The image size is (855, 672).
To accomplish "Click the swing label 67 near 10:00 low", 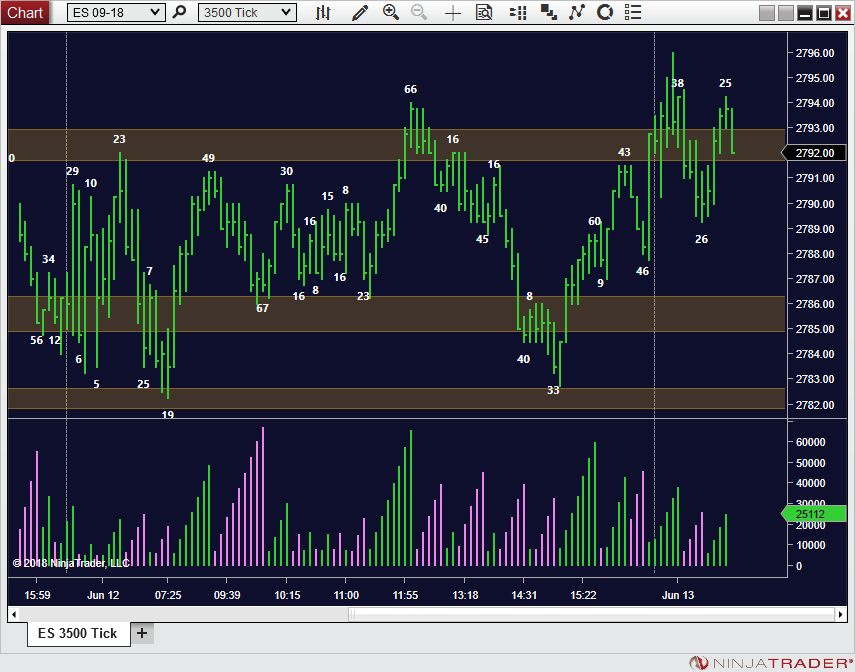I will 262,308.
